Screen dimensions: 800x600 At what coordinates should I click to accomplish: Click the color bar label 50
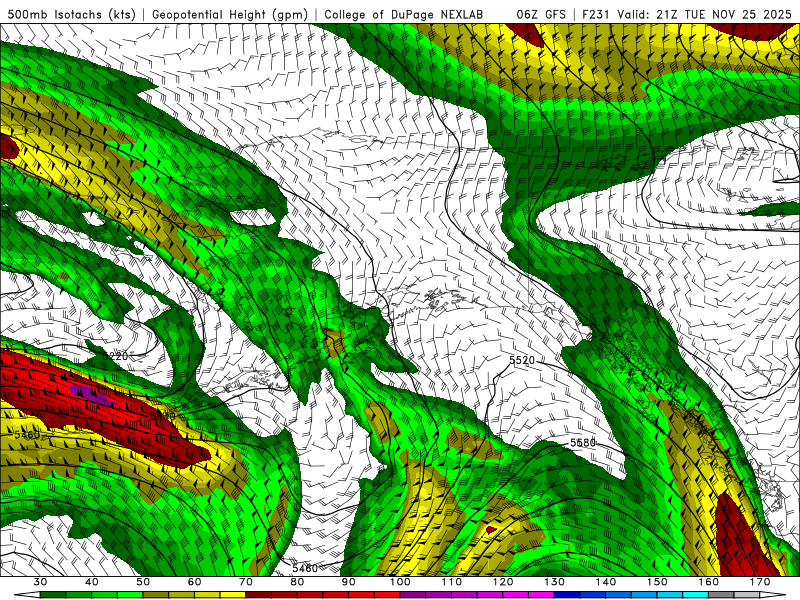tap(143, 582)
